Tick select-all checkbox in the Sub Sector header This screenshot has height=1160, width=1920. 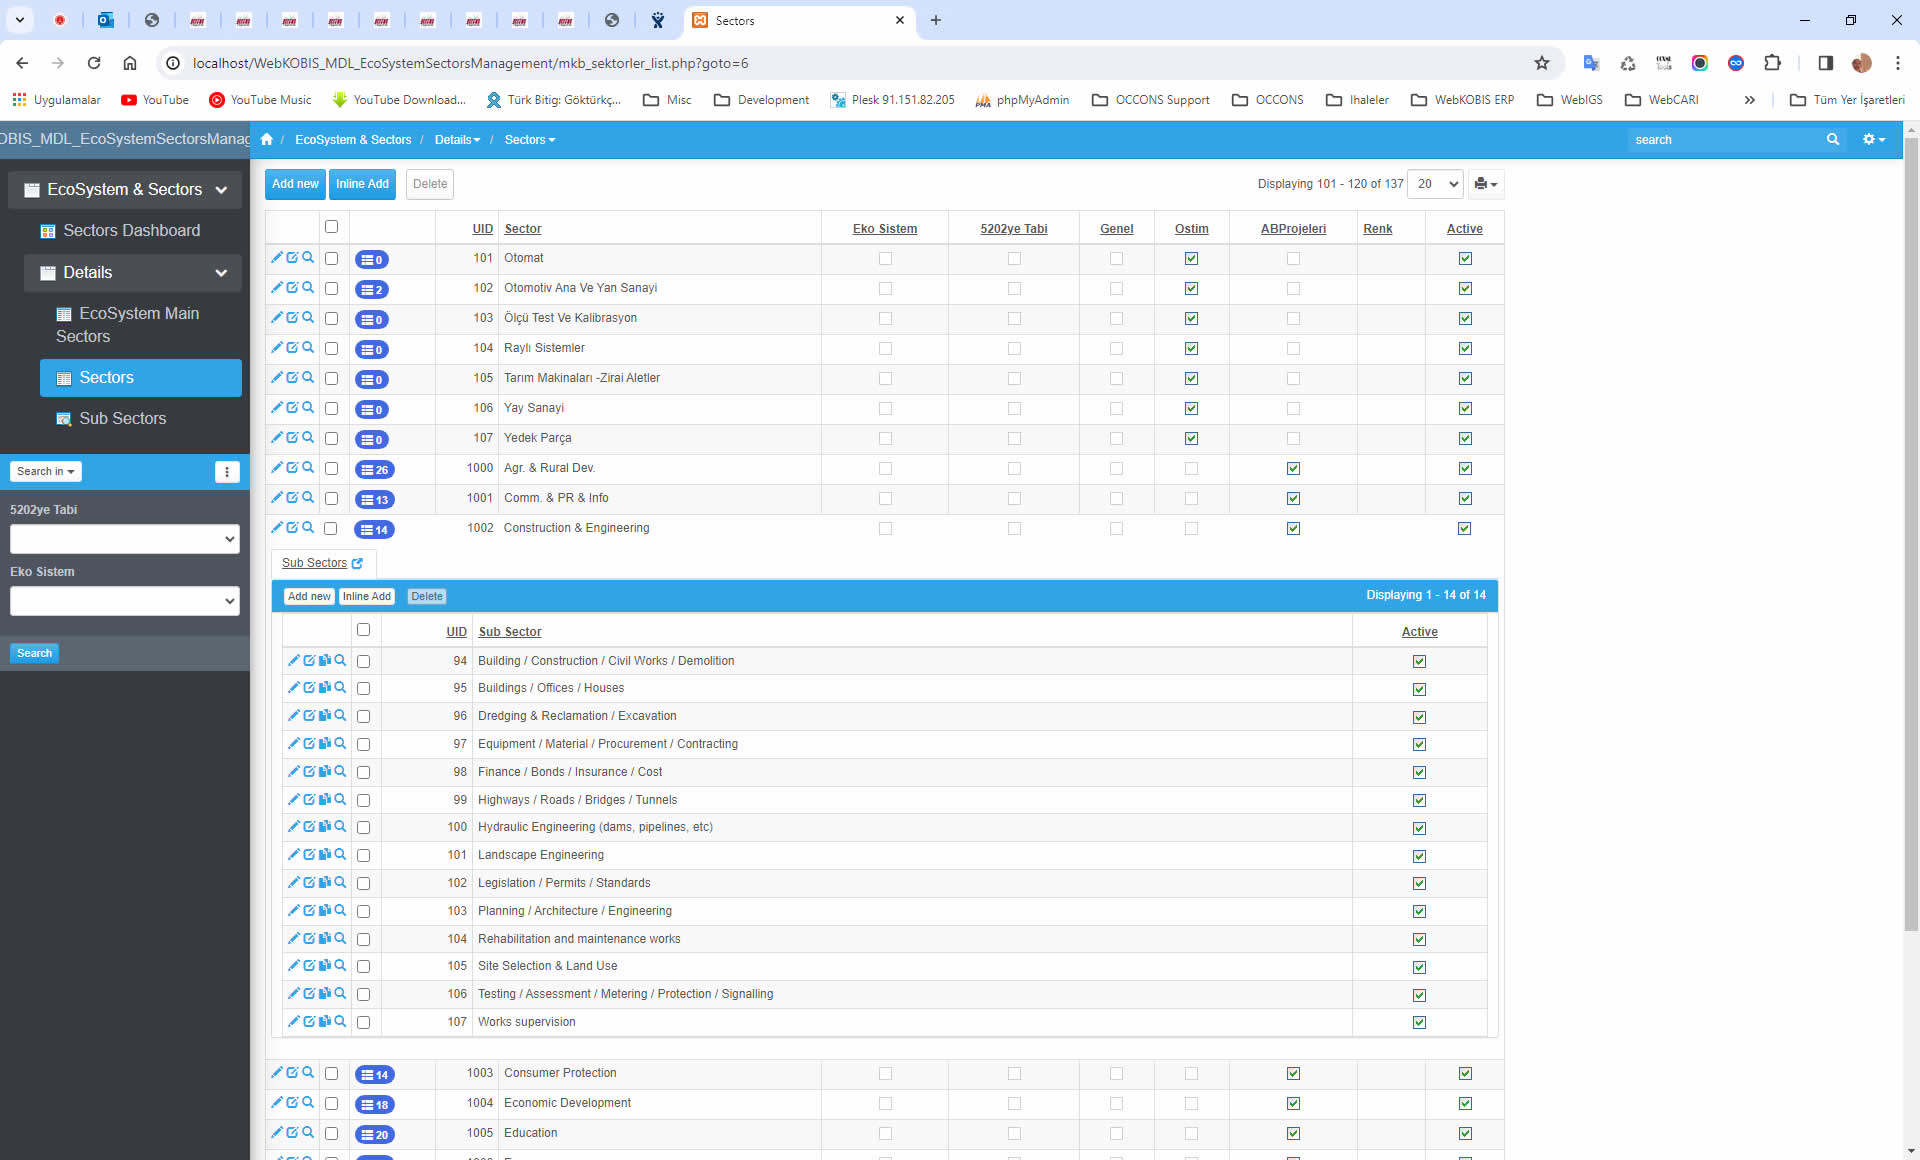pyautogui.click(x=363, y=630)
